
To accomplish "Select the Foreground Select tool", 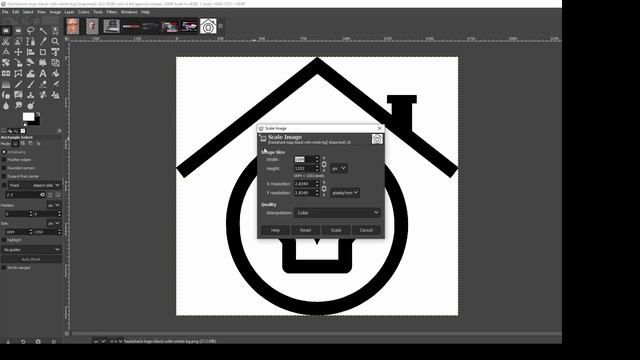I will (18, 42).
